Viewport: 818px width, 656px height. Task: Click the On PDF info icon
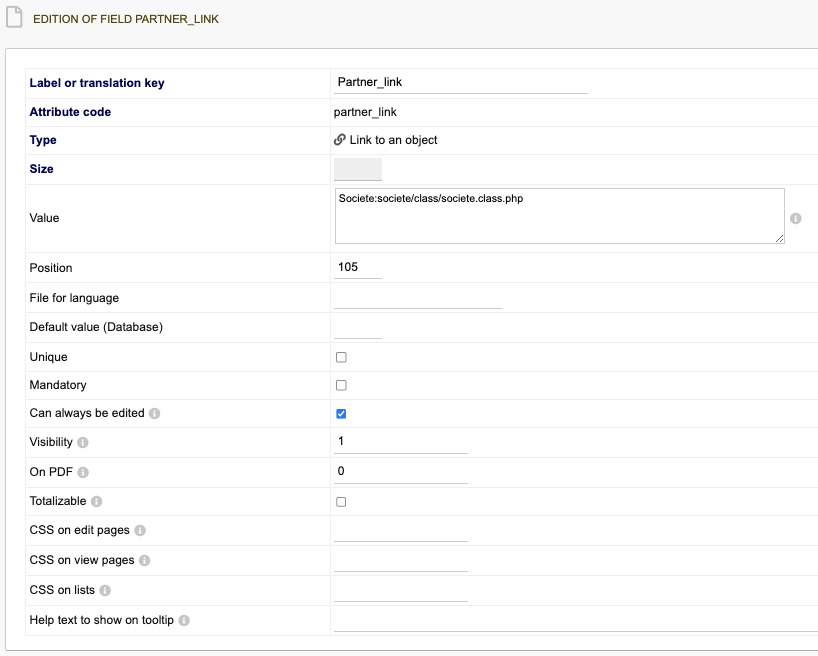click(83, 472)
